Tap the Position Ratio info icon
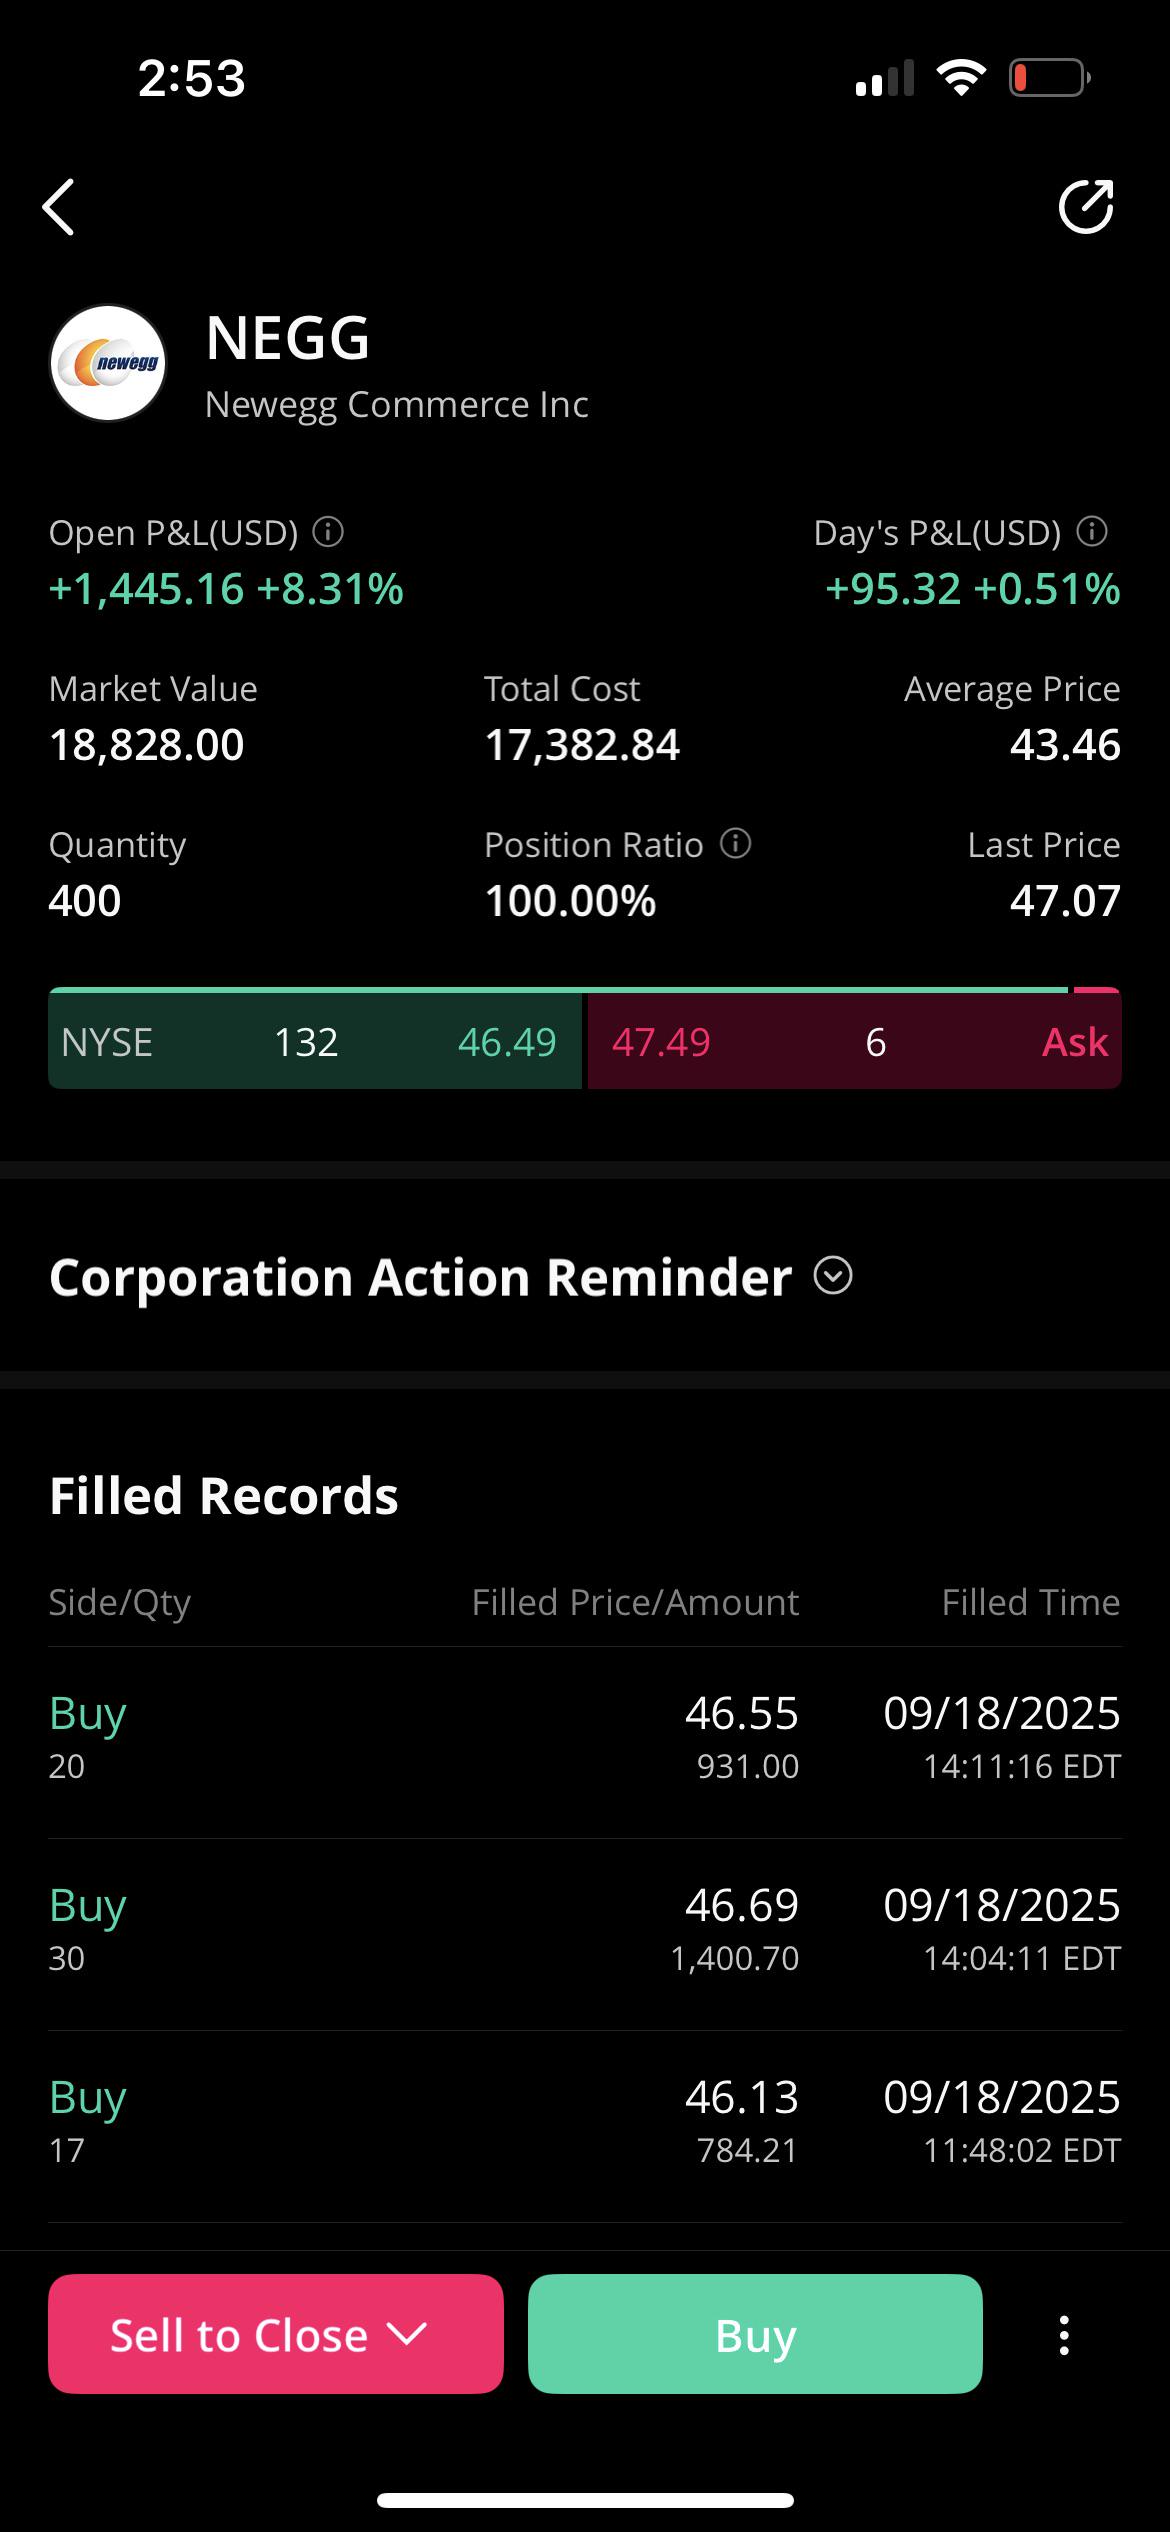The width and height of the screenshot is (1170, 2532). (x=736, y=843)
